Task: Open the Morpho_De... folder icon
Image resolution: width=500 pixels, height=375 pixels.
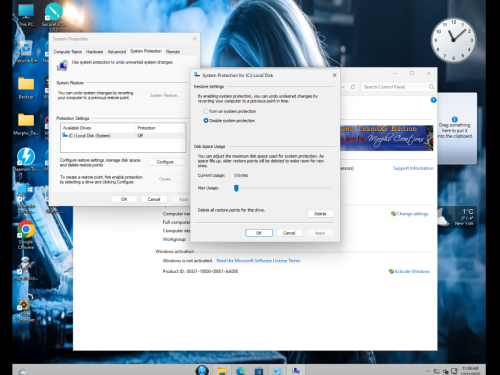Action: [x=26, y=124]
